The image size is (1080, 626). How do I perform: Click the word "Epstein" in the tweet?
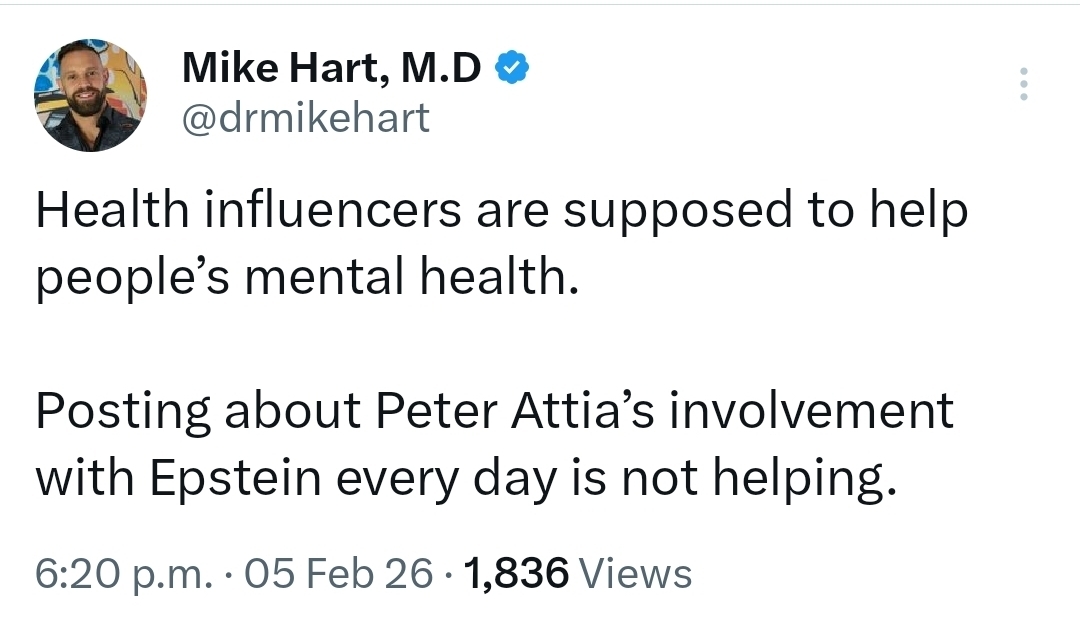pyautogui.click(x=237, y=479)
